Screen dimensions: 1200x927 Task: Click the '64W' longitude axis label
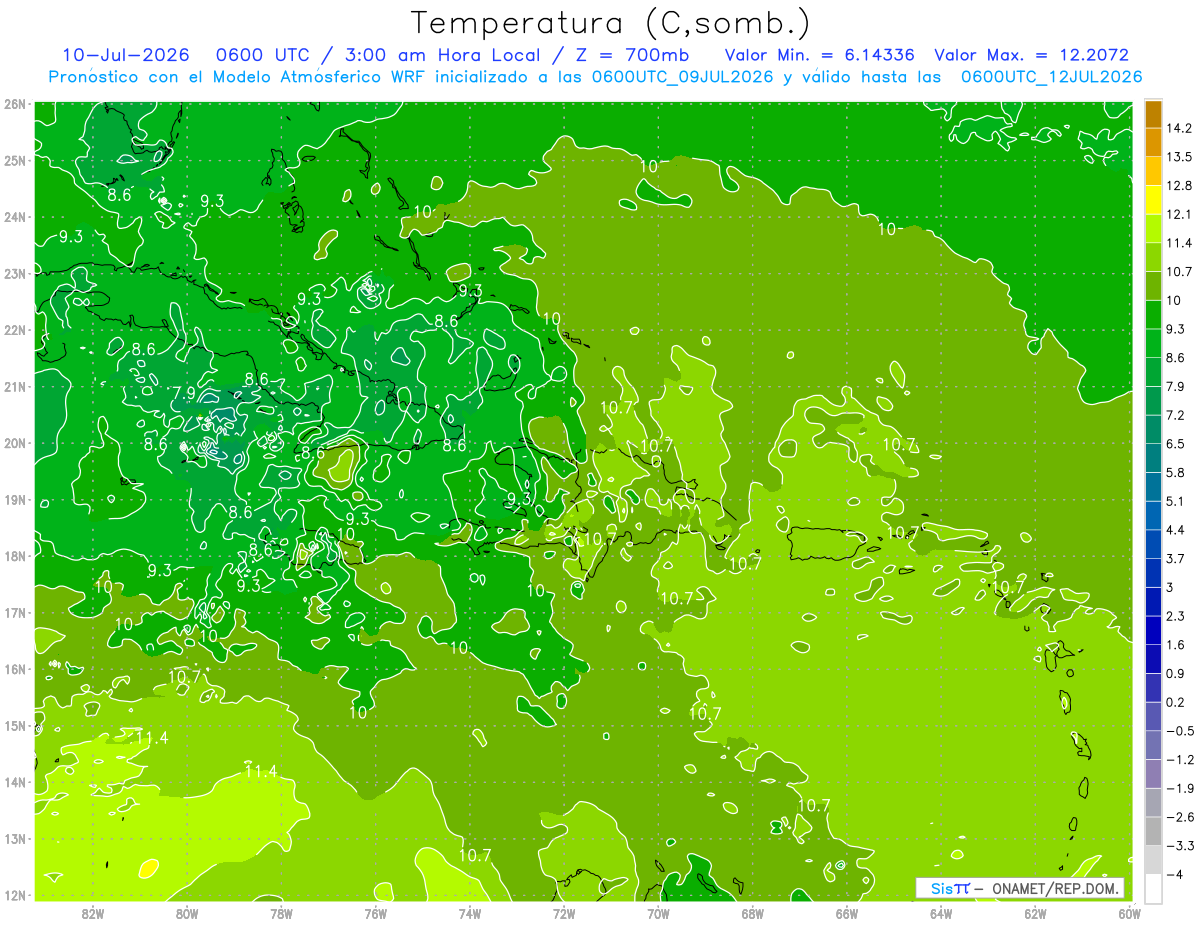point(941,913)
